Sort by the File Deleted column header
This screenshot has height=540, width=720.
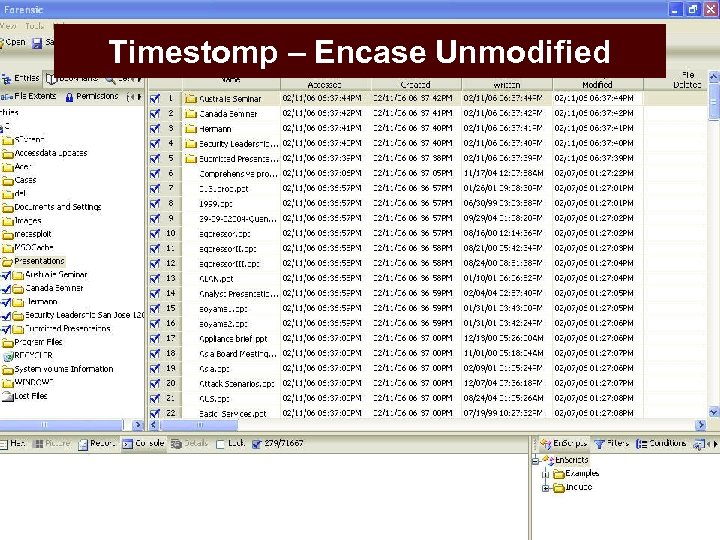point(687,80)
